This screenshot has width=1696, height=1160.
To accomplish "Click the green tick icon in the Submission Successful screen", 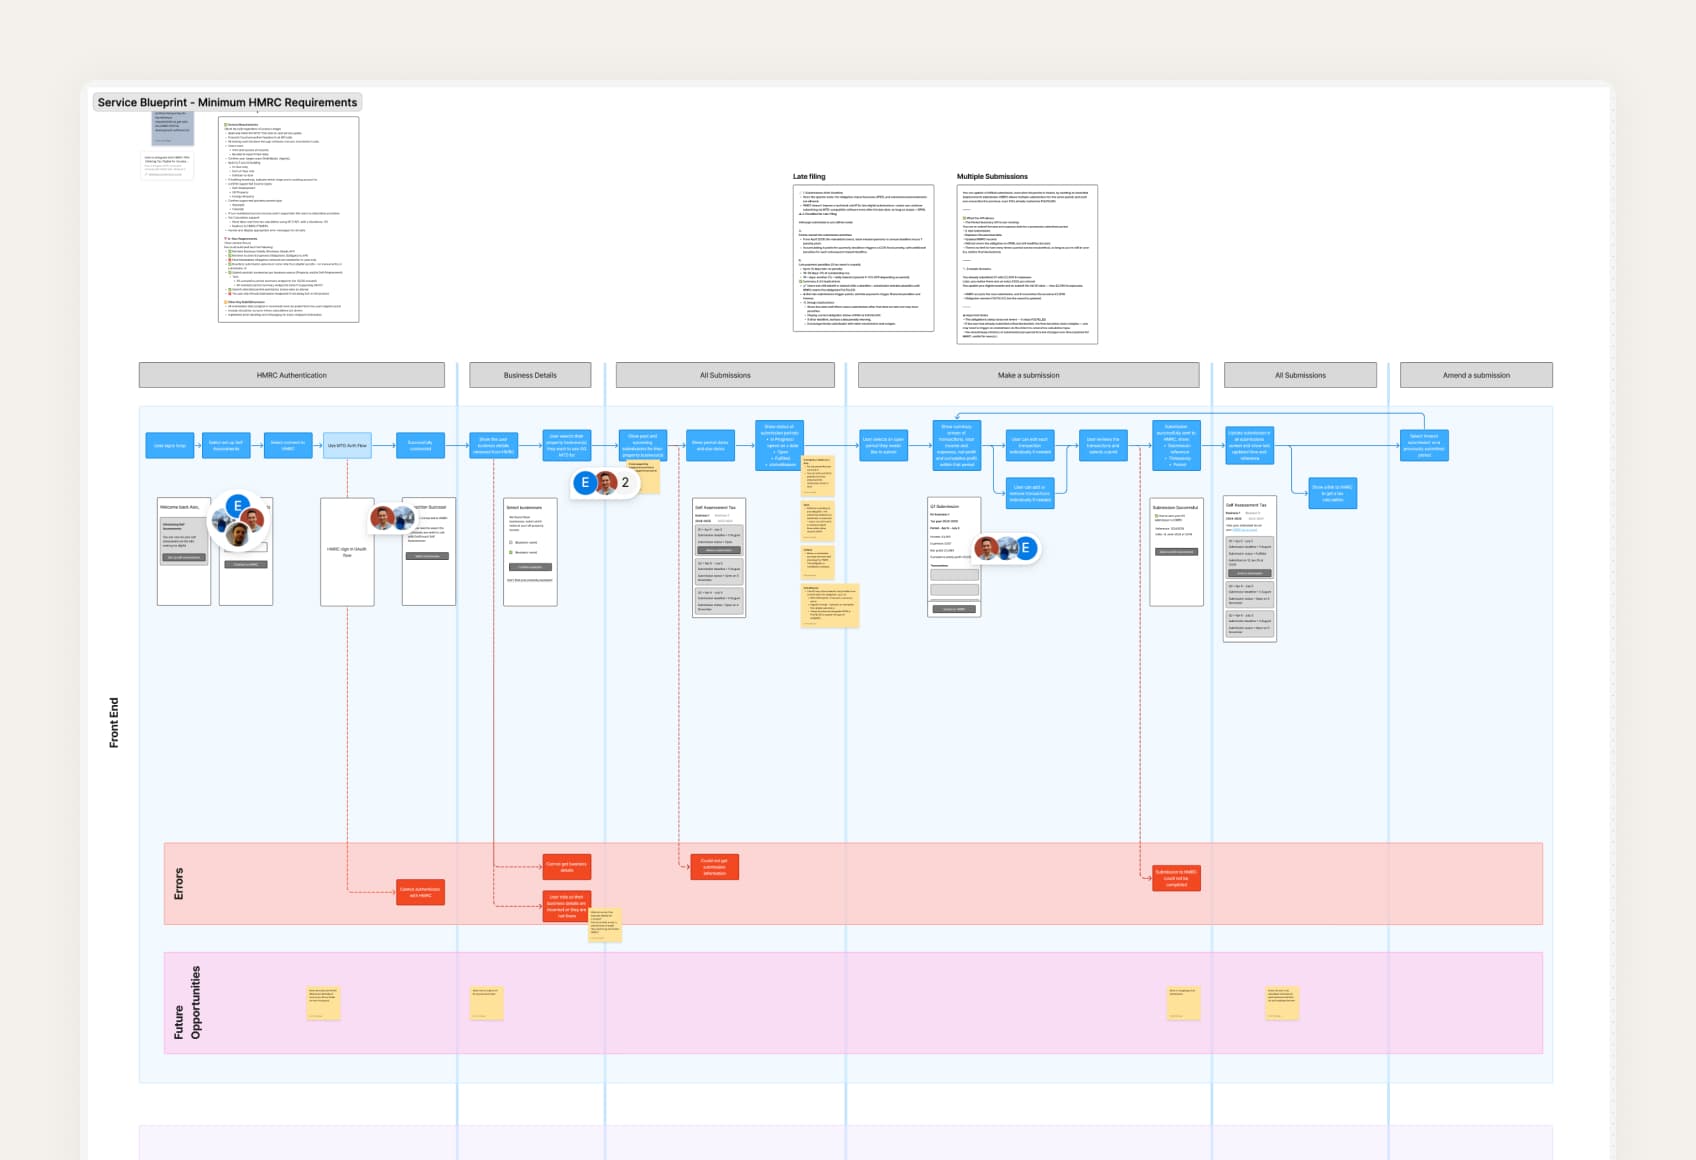I will click(x=1156, y=516).
